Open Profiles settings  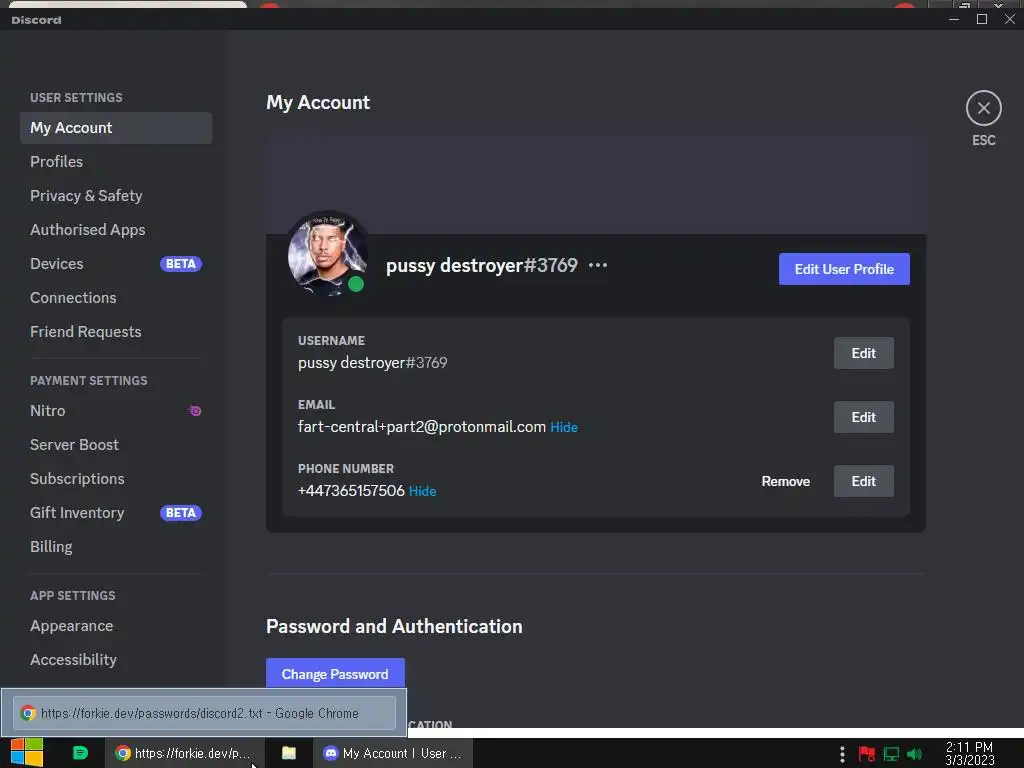116,162
